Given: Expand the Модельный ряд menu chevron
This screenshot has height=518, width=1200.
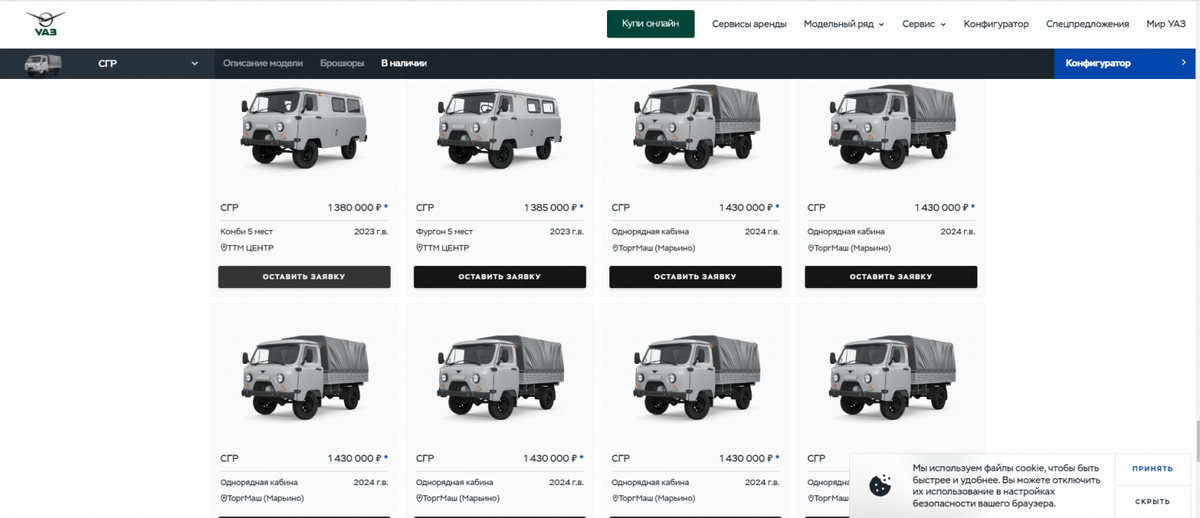Looking at the screenshot, I should tap(881, 25).
